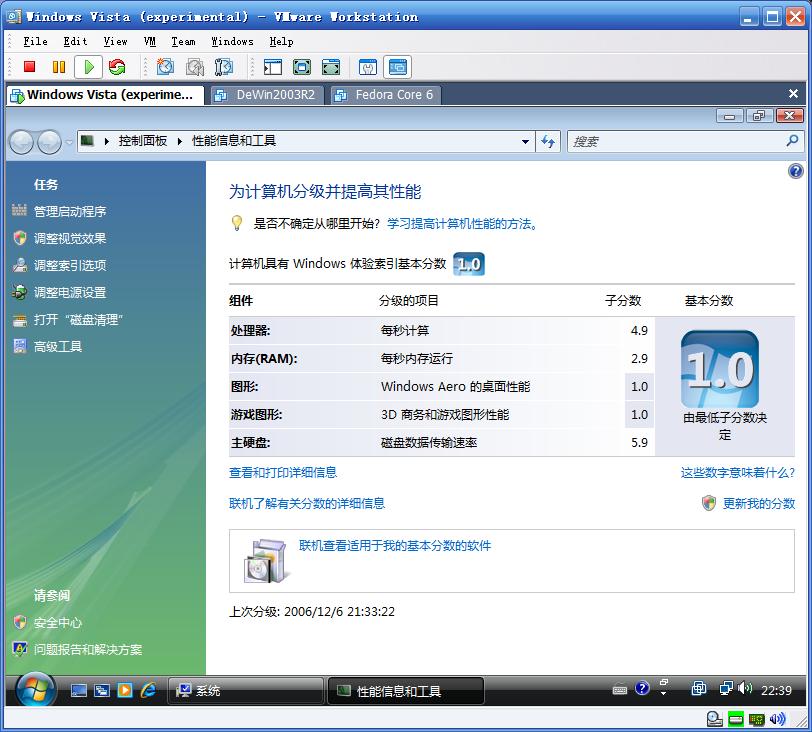Click the Reset VM toolbar icon
The width and height of the screenshot is (812, 732).
point(117,67)
